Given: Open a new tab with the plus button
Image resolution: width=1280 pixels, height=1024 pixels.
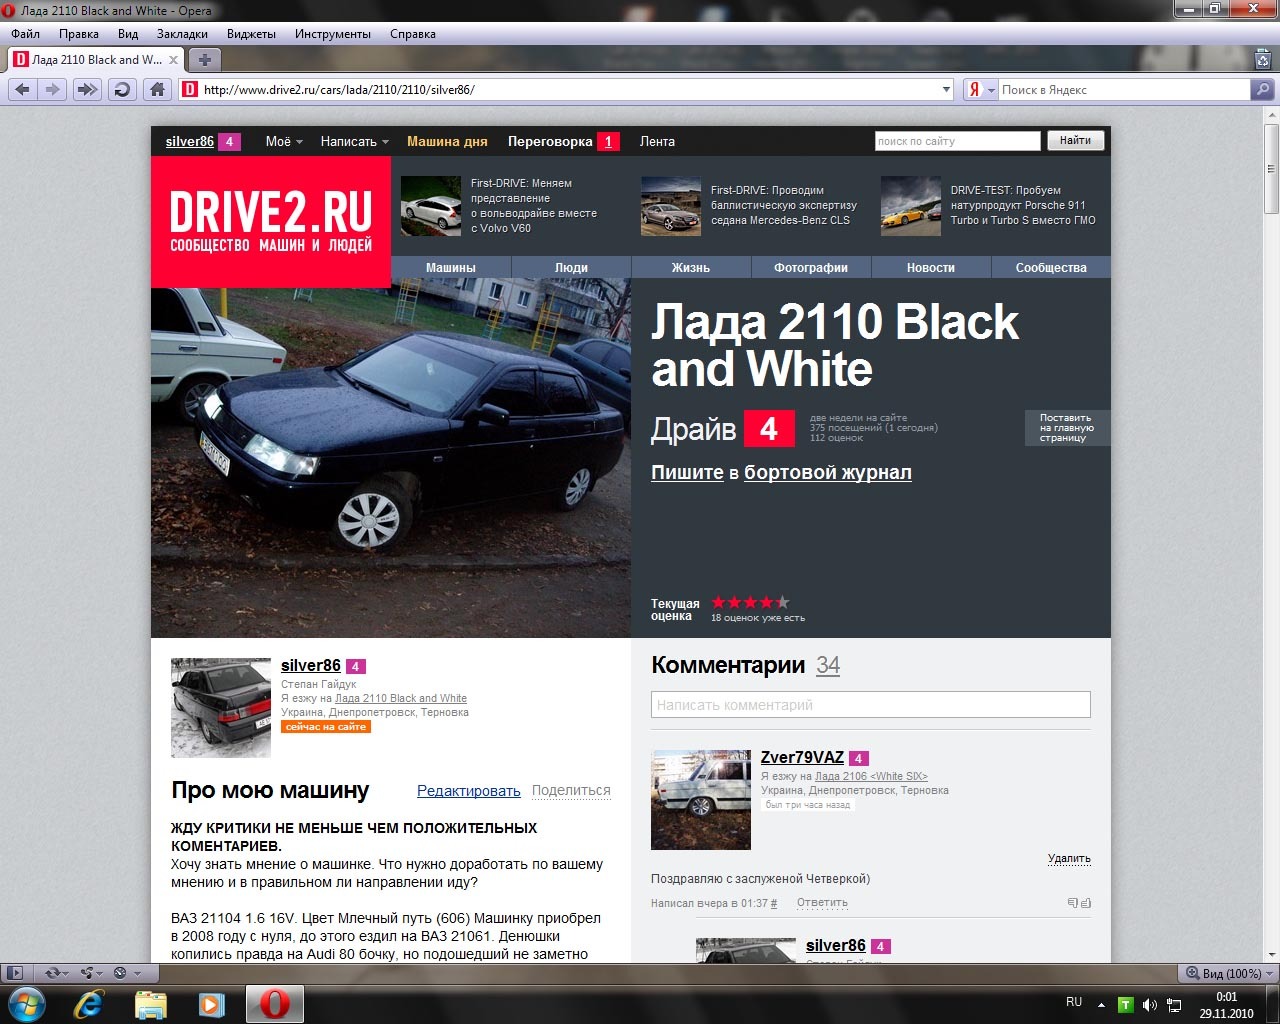Looking at the screenshot, I should point(204,59).
